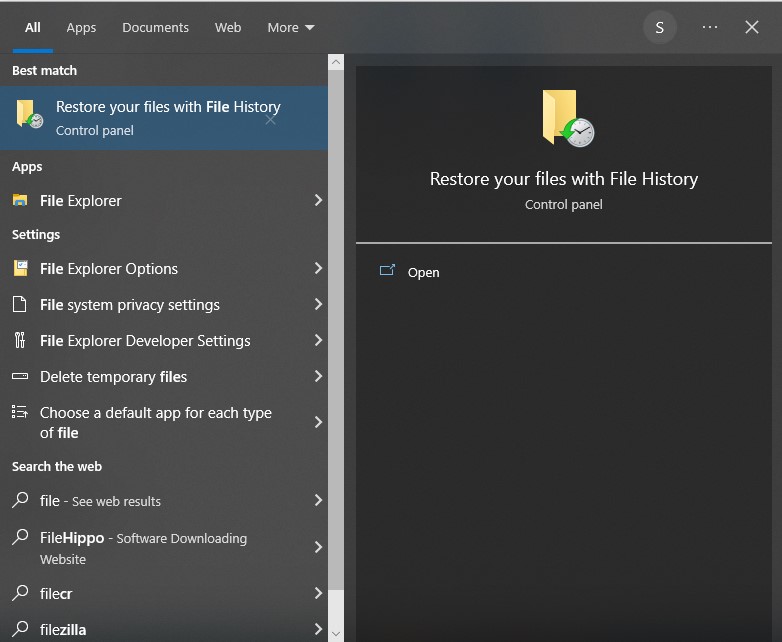Switch to the Documents tab

[155, 27]
